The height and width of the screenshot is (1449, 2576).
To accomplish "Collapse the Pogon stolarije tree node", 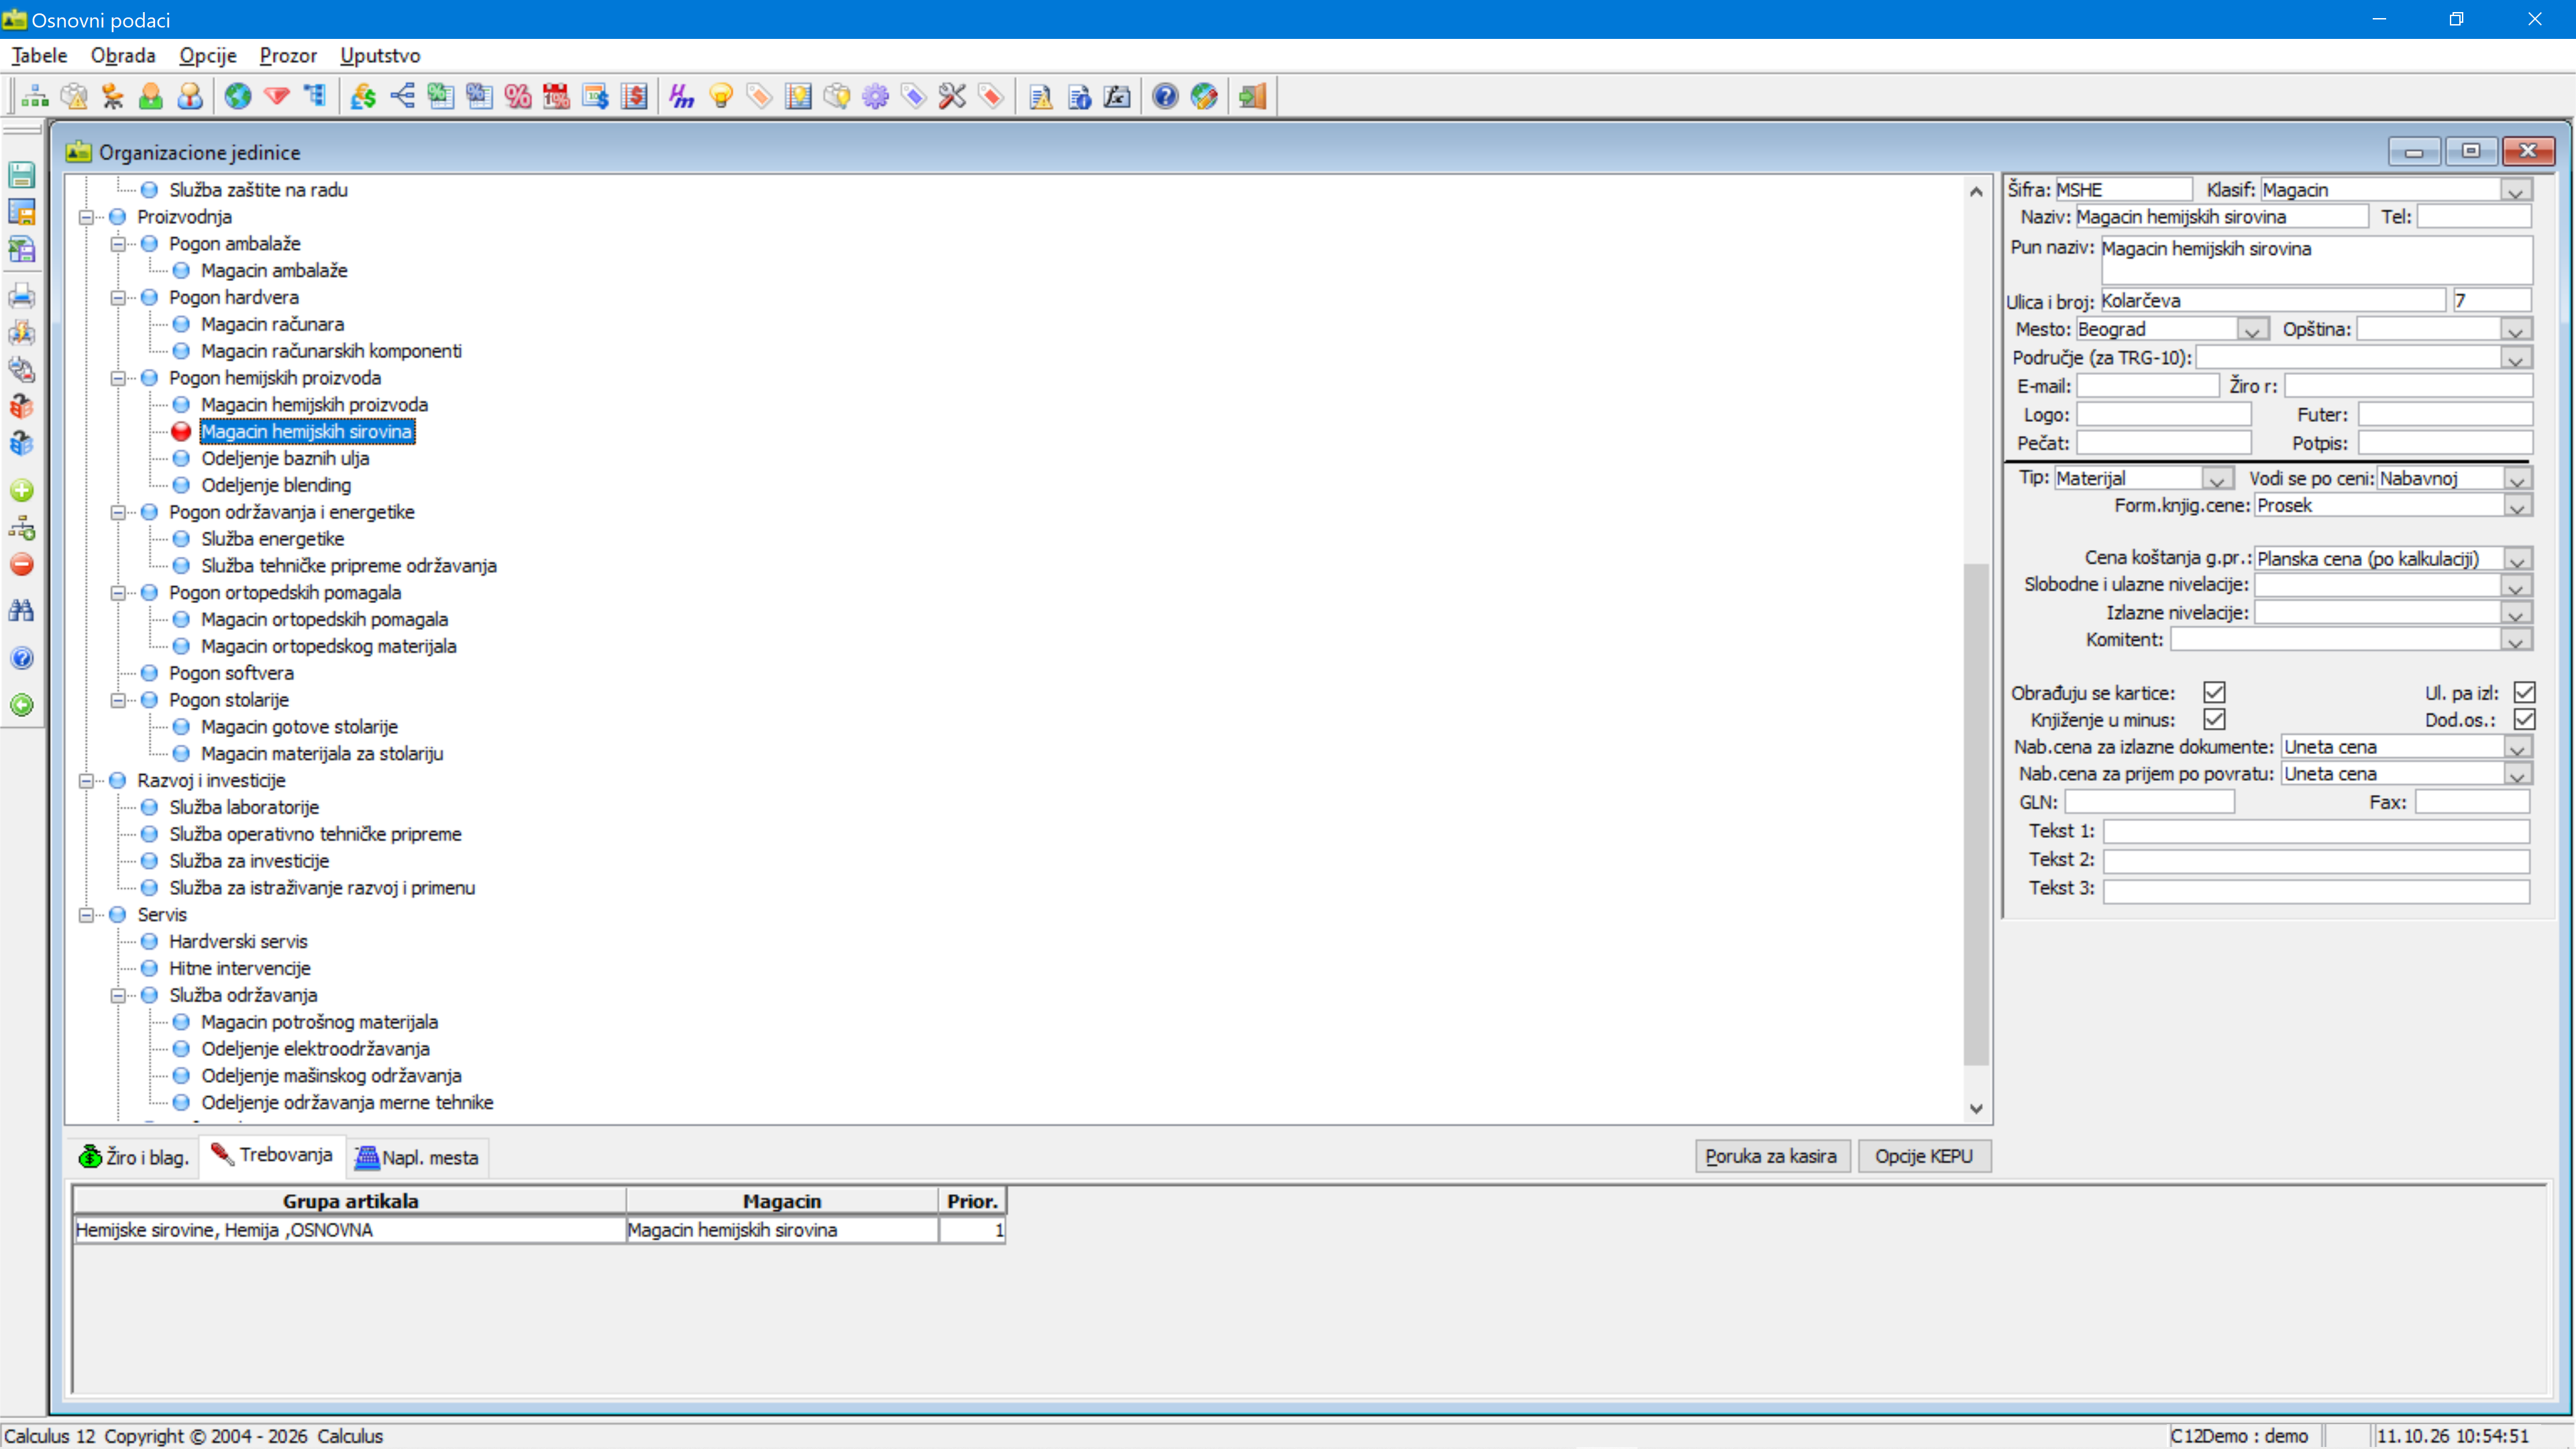I will click(x=118, y=700).
